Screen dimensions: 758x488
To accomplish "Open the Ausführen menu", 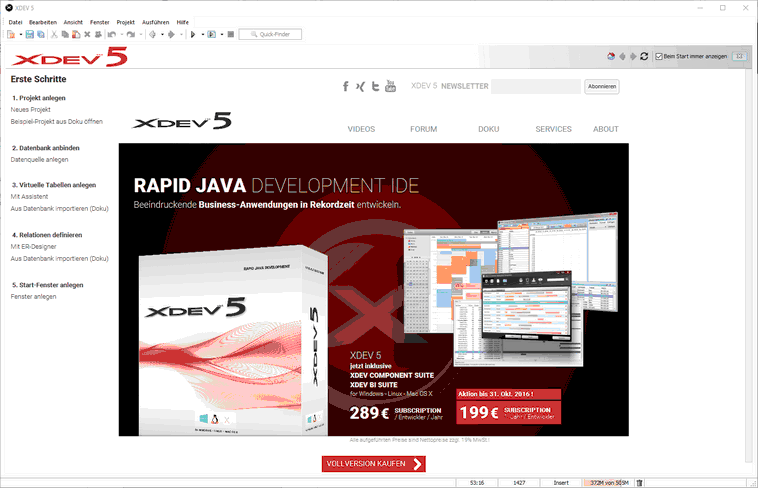I will 156,22.
